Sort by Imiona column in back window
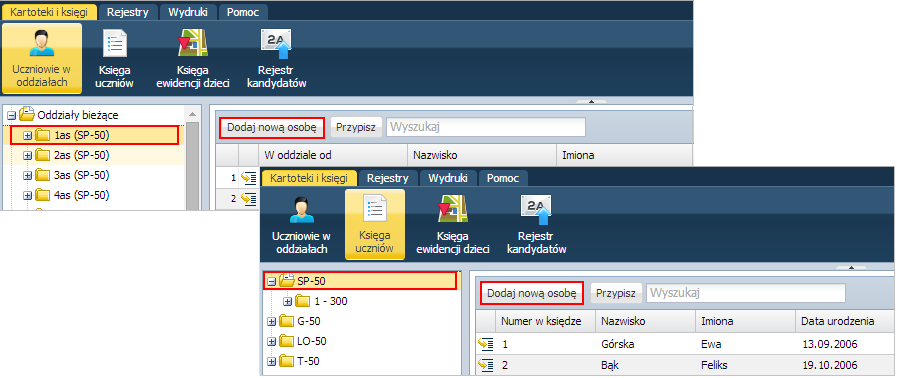This screenshot has height=378, width=897. (624, 155)
